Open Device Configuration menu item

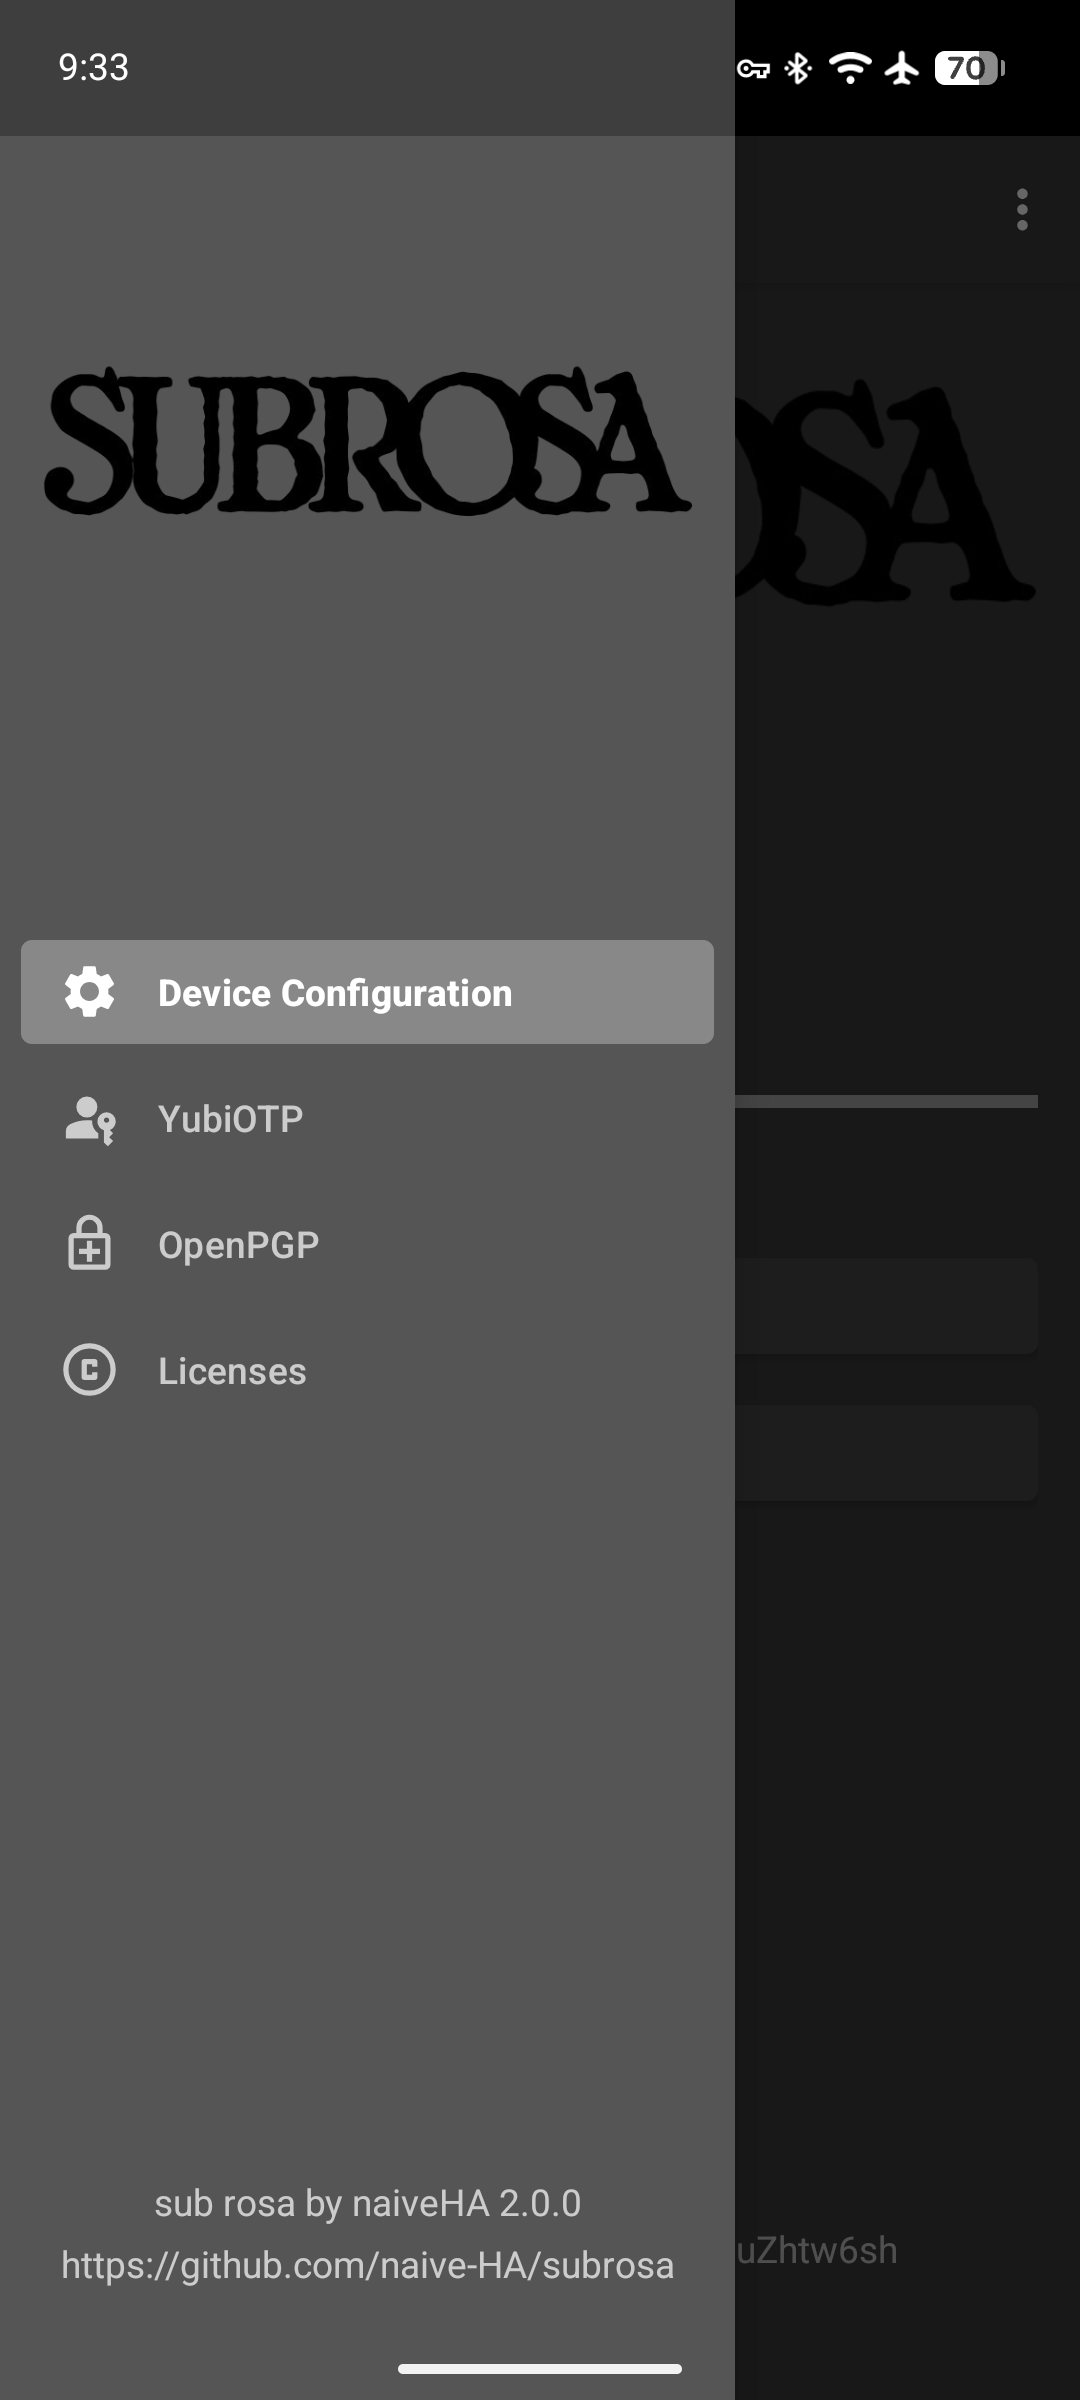[367, 992]
